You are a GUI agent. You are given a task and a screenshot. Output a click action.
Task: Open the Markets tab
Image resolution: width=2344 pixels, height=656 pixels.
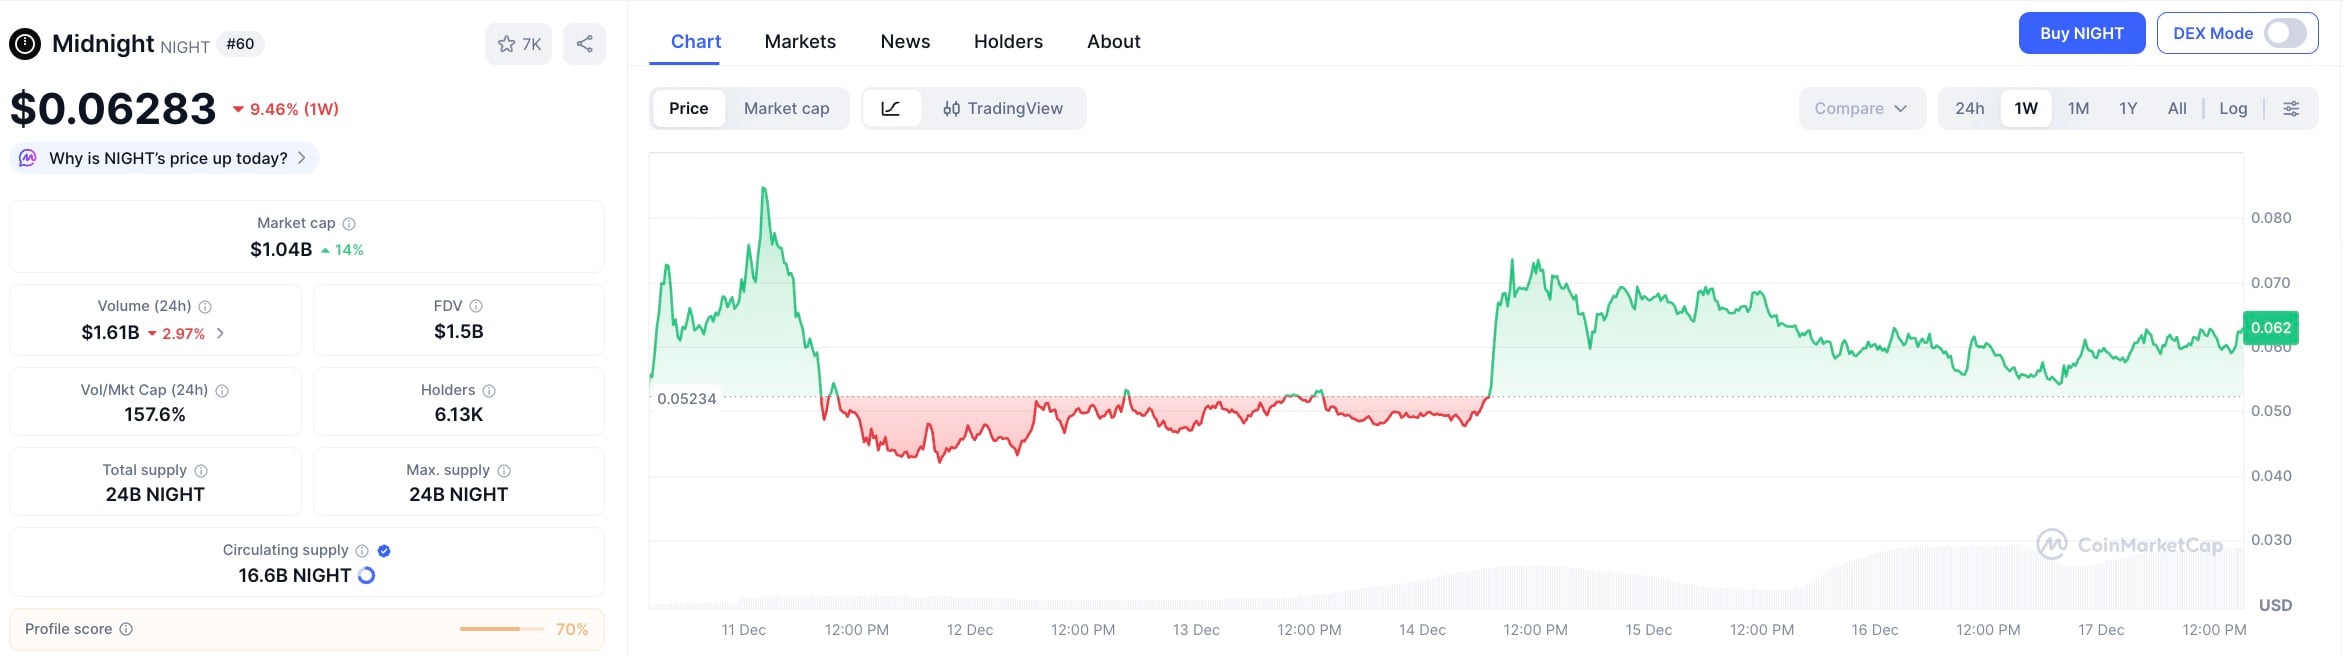point(800,41)
